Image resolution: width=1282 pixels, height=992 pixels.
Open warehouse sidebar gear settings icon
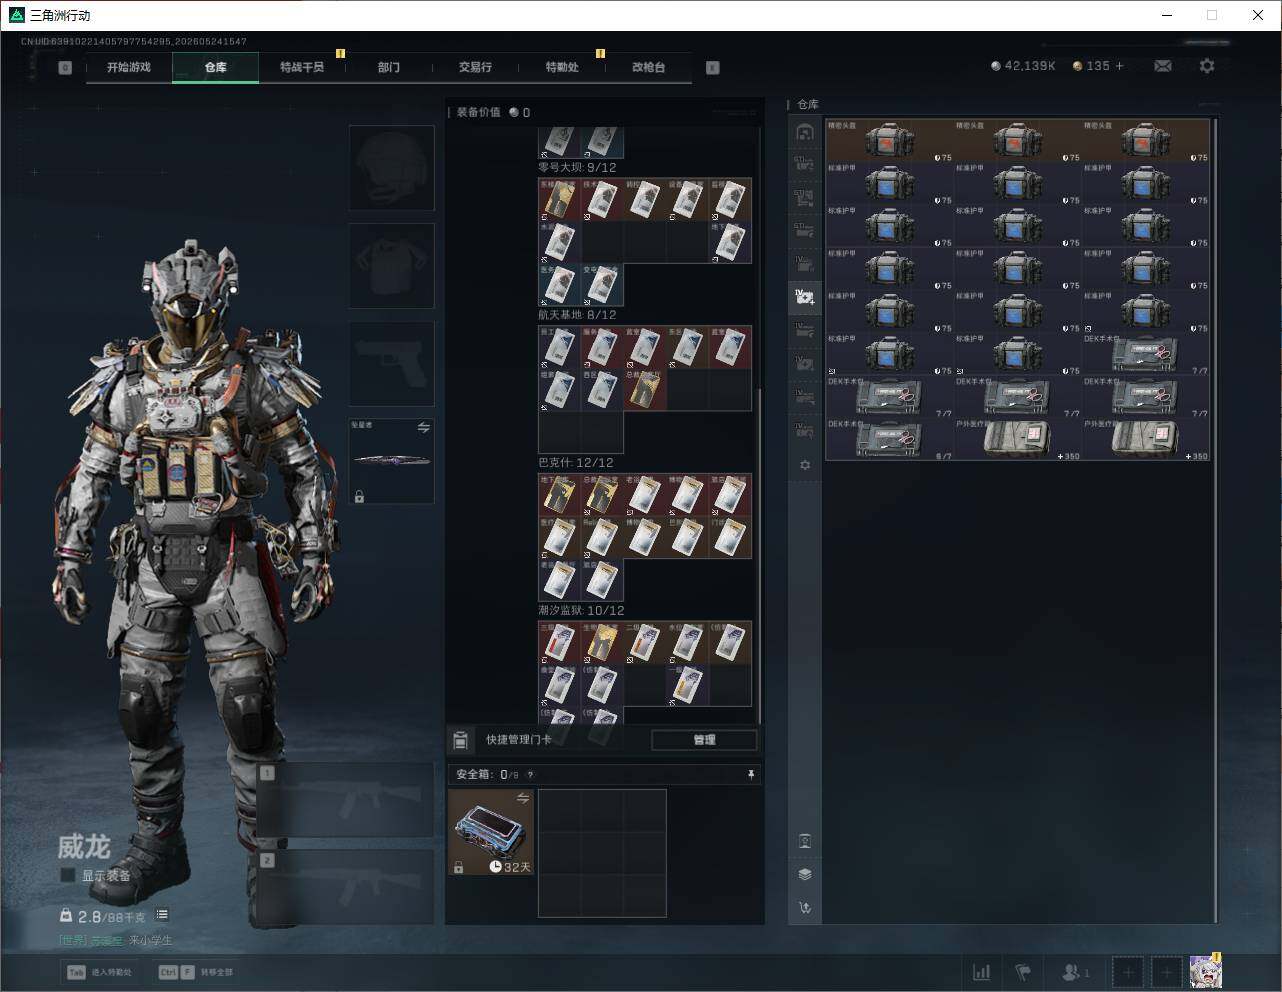click(x=805, y=465)
